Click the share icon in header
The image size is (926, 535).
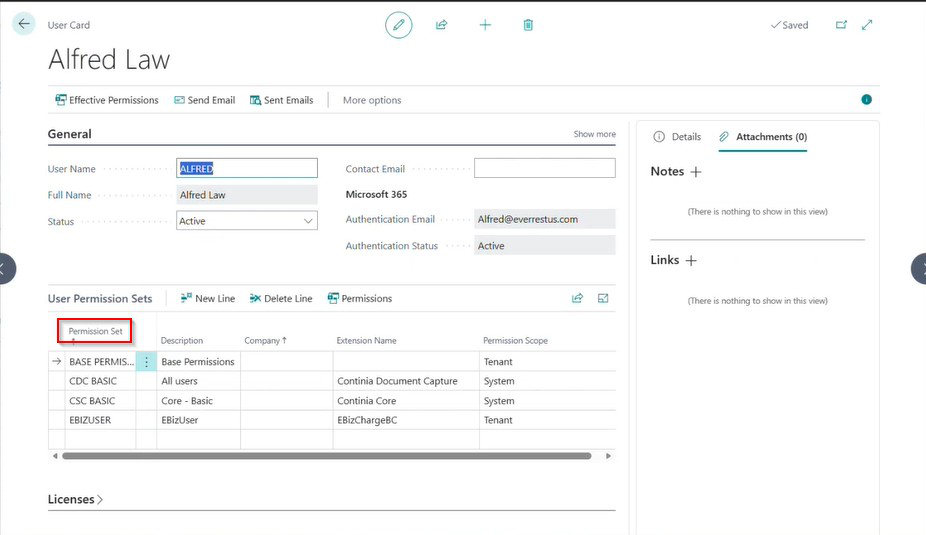coord(442,25)
